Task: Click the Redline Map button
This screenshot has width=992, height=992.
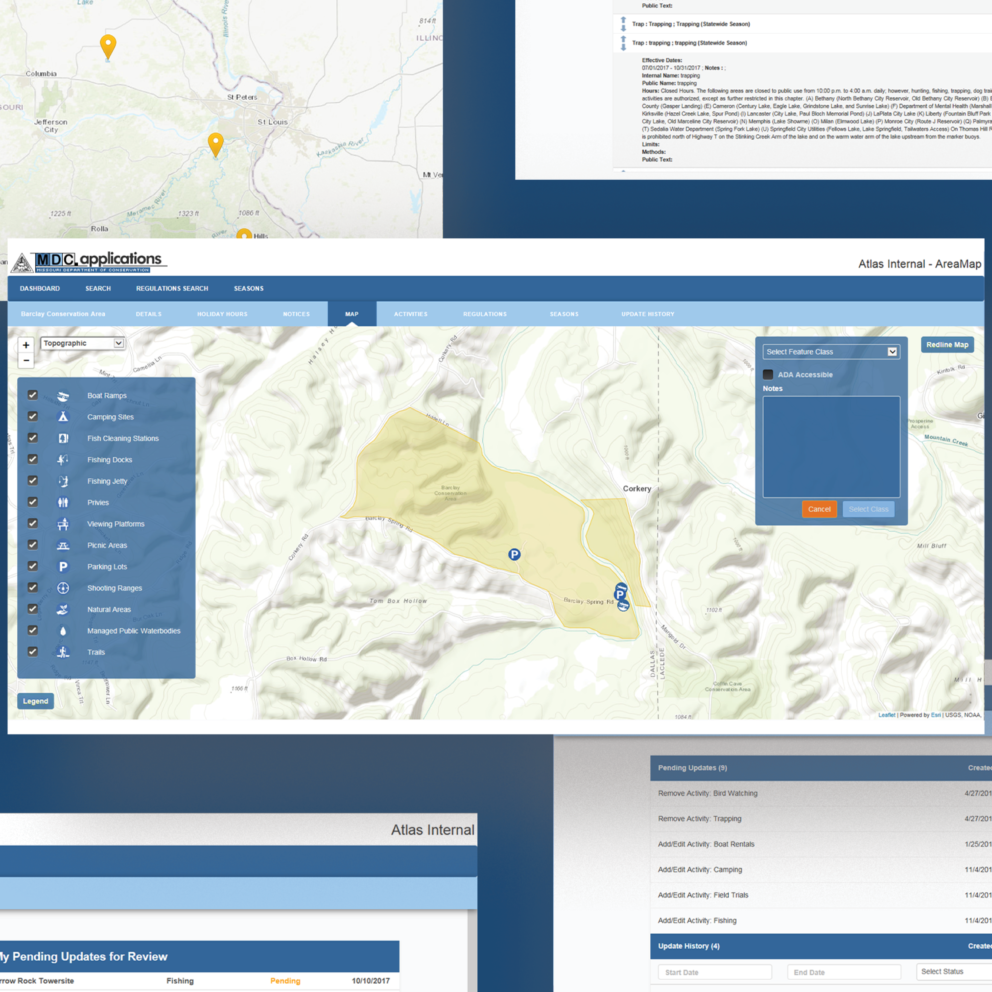Action: pos(947,344)
